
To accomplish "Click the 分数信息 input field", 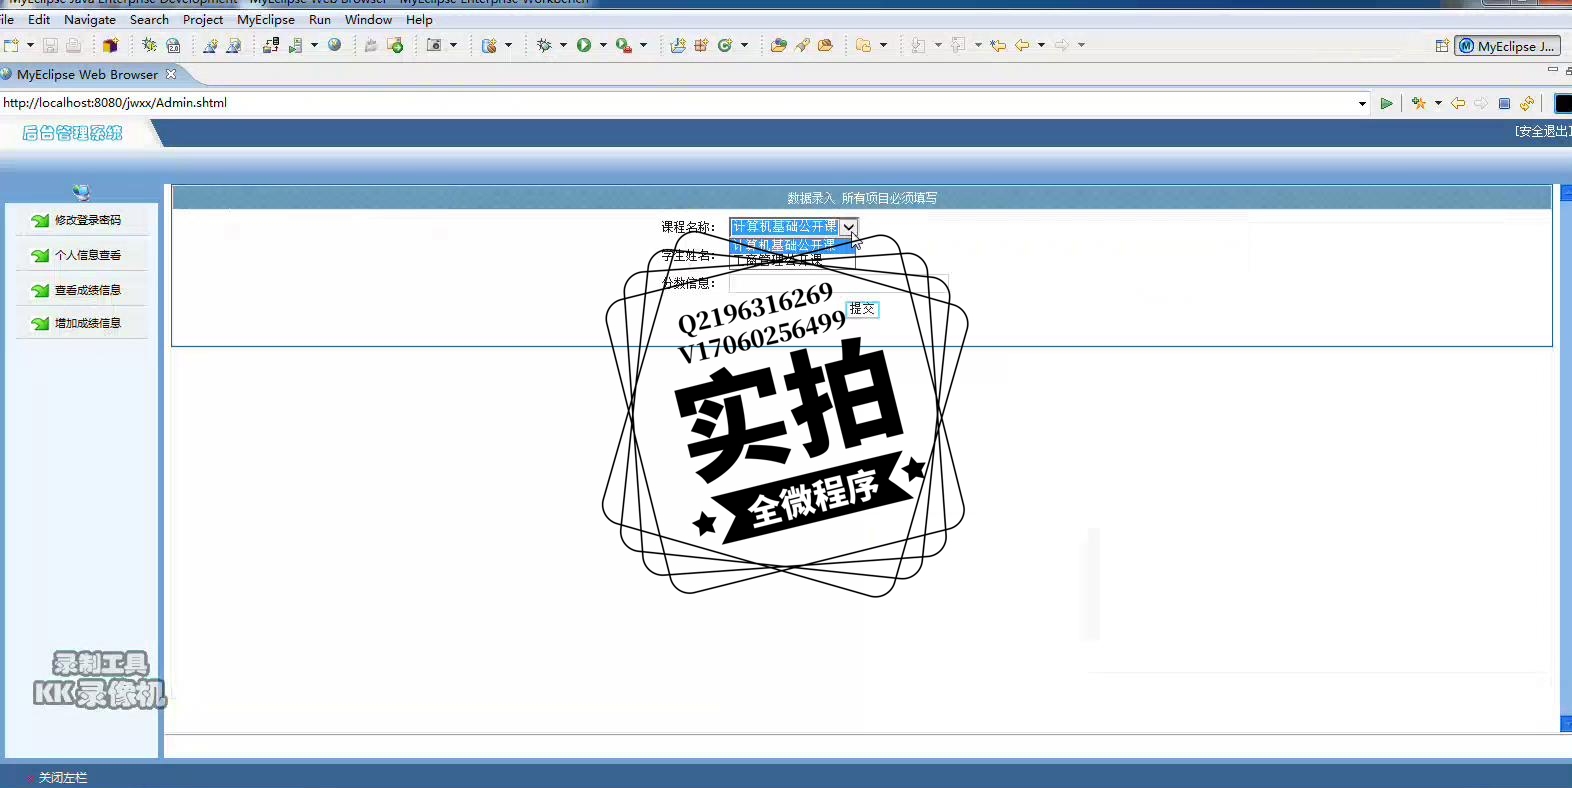I will (x=838, y=283).
